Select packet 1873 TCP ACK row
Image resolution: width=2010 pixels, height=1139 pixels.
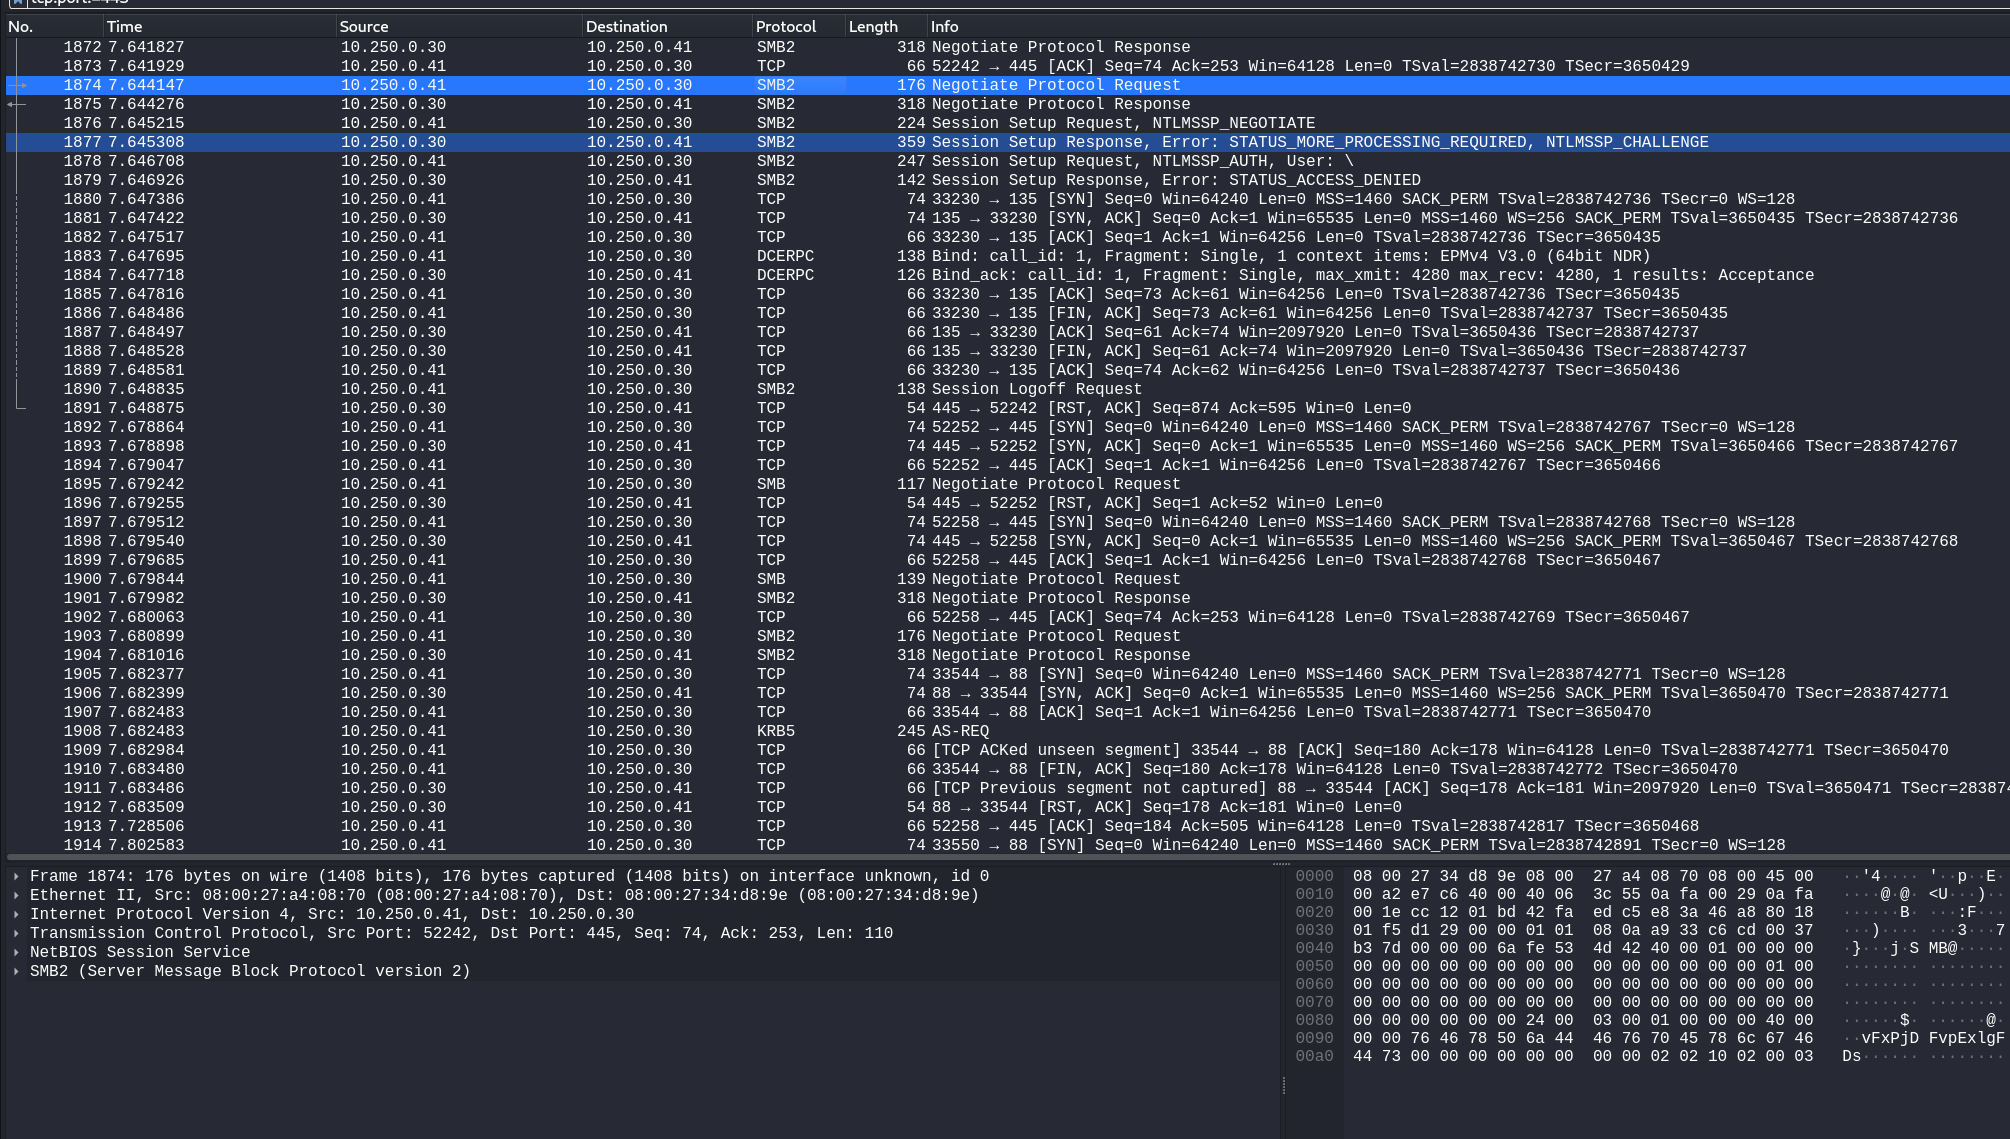pyautogui.click(x=1007, y=66)
